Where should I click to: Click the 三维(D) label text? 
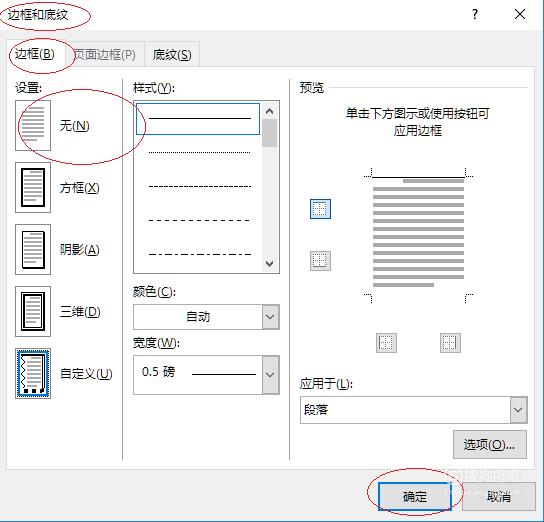click(x=80, y=311)
